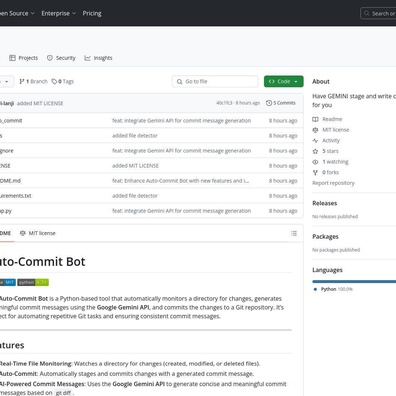The width and height of the screenshot is (396, 396).
Task: Open the Releases heading link
Action: [x=325, y=203]
